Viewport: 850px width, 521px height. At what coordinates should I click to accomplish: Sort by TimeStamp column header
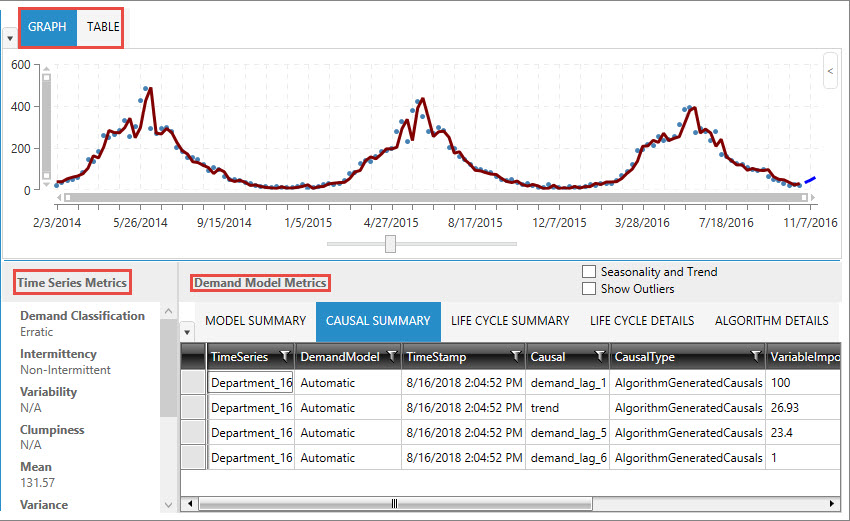tap(436, 357)
